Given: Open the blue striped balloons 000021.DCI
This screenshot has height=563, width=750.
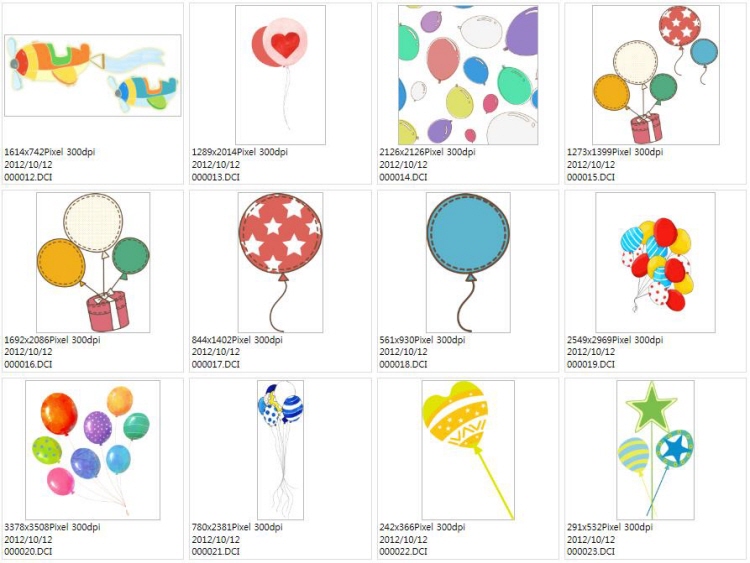Looking at the screenshot, I should tap(280, 450).
